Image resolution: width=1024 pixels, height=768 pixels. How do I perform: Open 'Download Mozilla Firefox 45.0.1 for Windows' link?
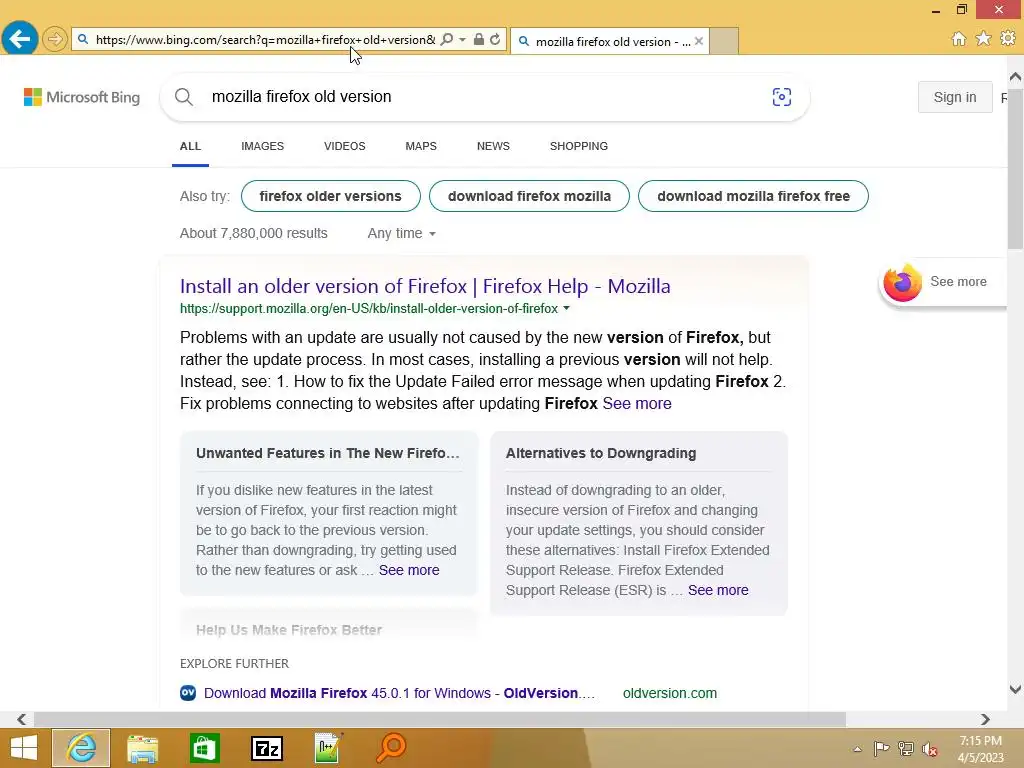399,693
